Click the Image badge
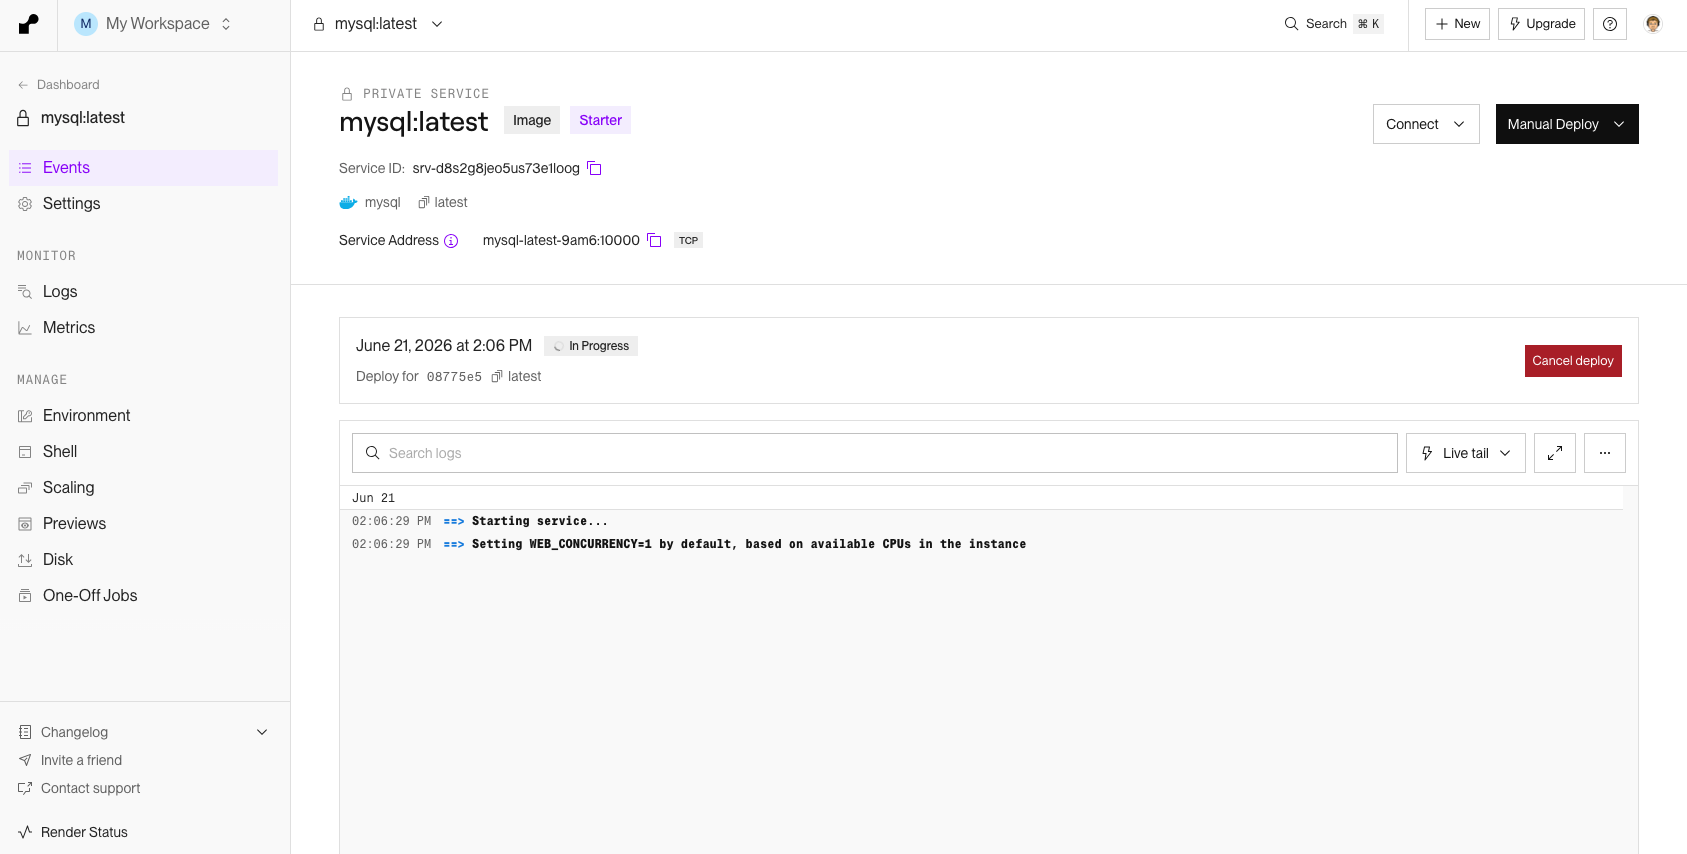This screenshot has height=854, width=1687. pyautogui.click(x=532, y=120)
